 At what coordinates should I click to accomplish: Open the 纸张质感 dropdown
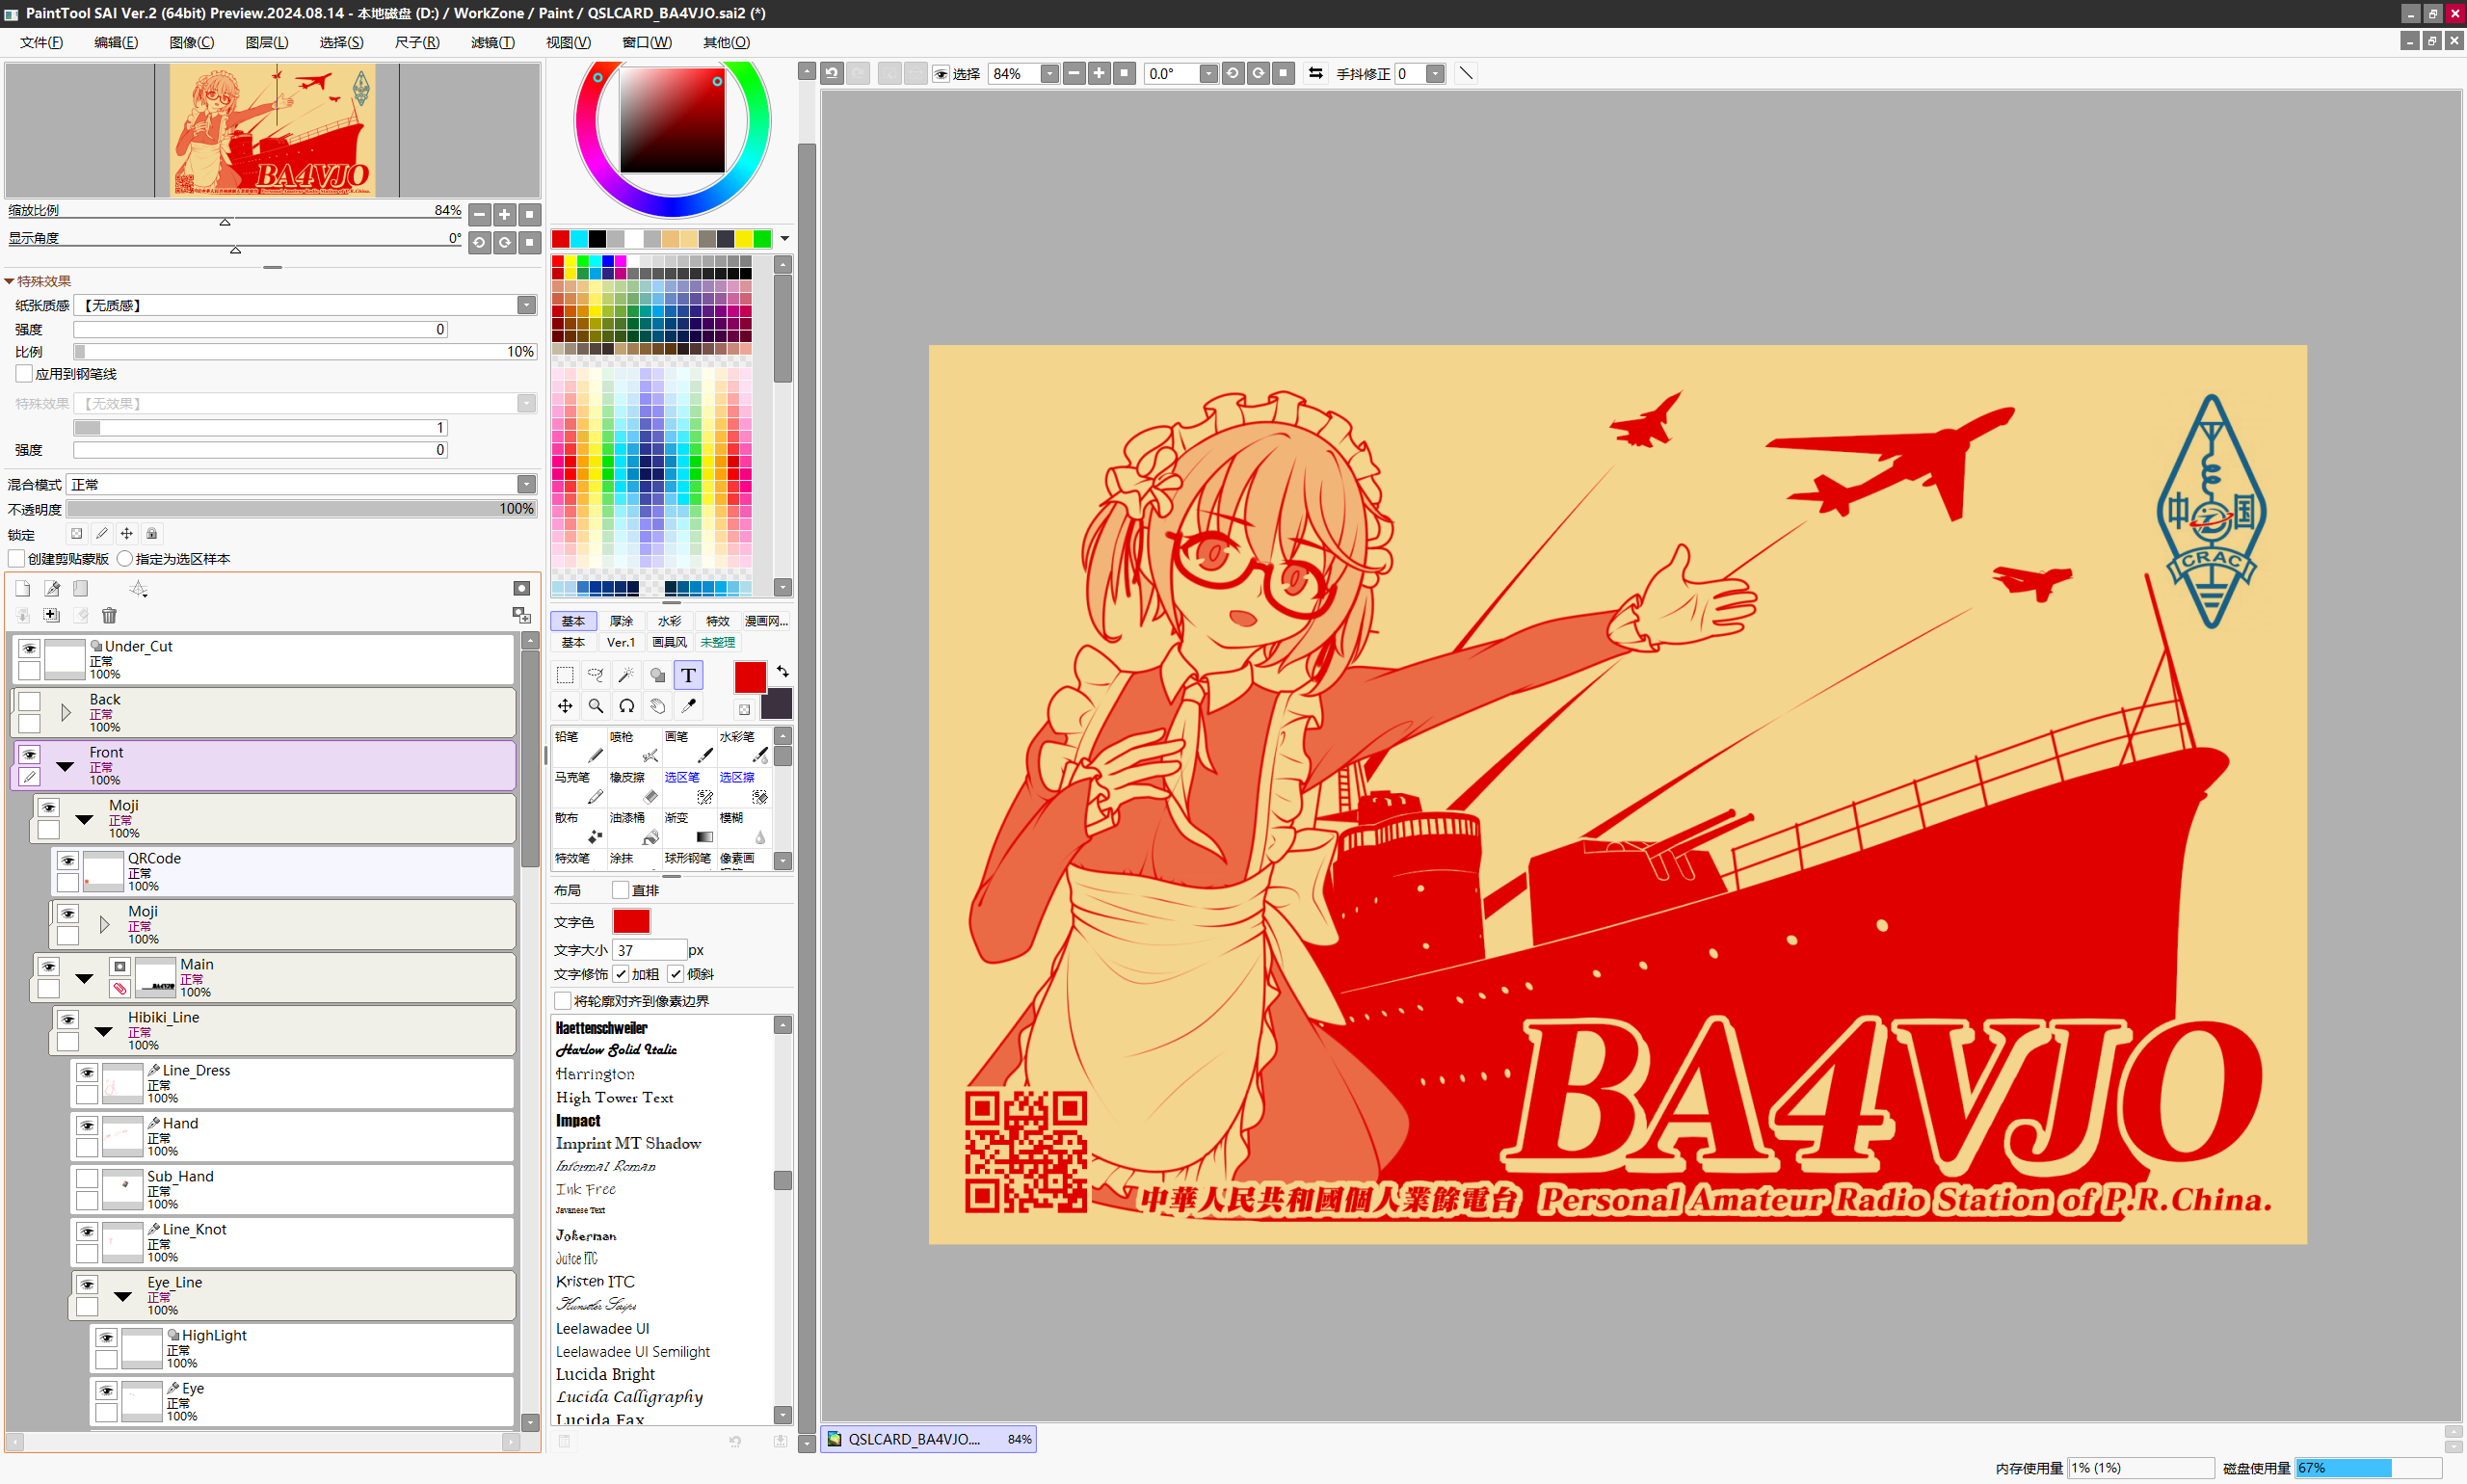[x=526, y=305]
